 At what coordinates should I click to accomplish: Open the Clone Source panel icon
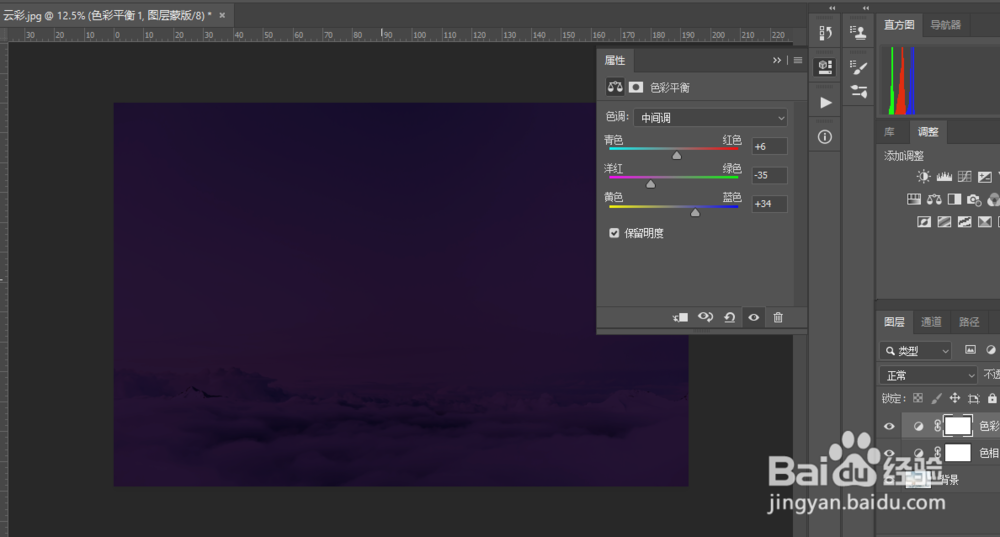(858, 32)
